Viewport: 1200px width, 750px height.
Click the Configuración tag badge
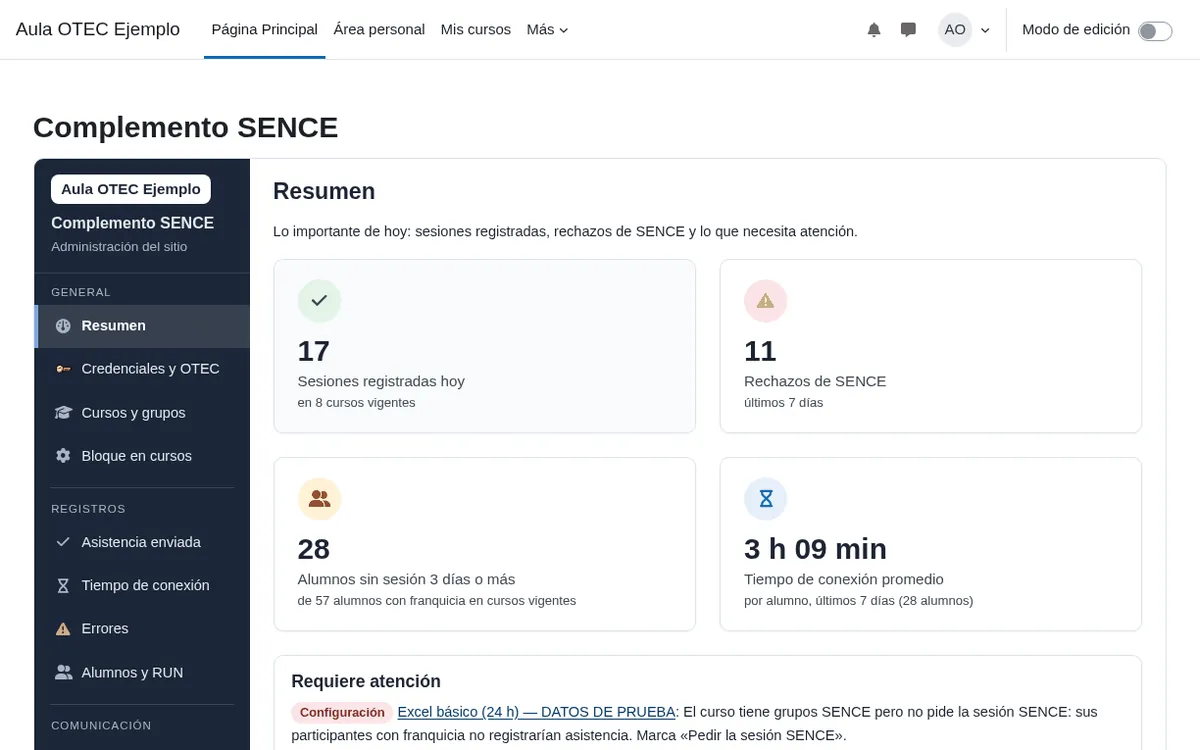[x=342, y=713]
